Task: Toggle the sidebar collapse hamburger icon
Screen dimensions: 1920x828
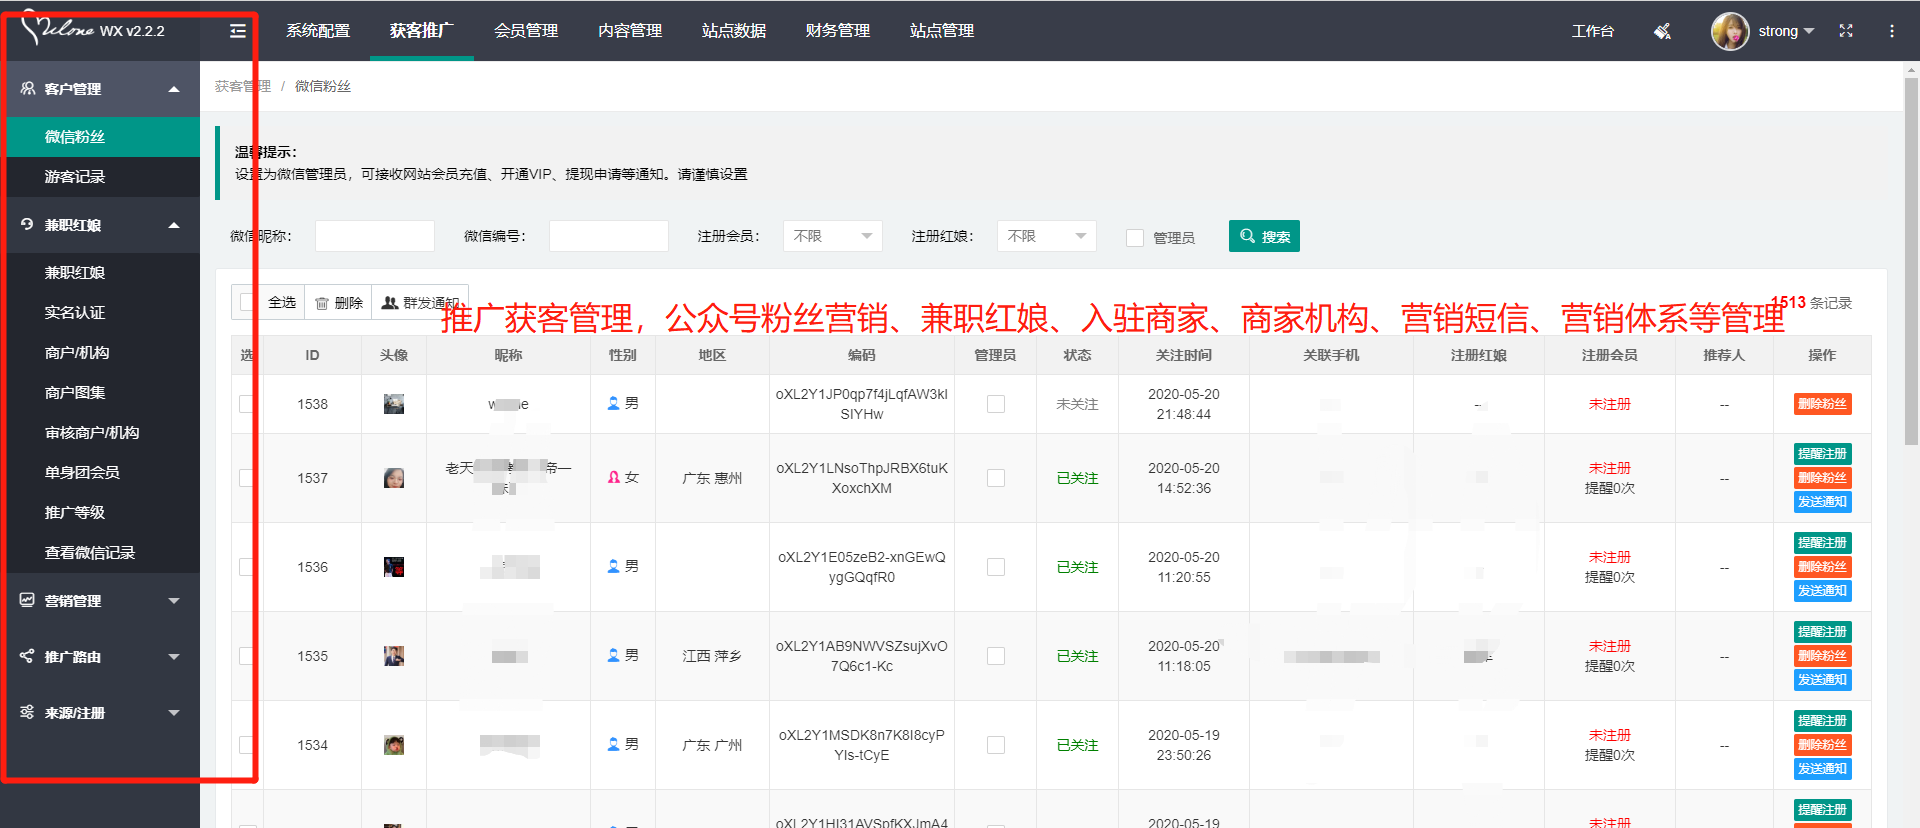Action: 238,31
